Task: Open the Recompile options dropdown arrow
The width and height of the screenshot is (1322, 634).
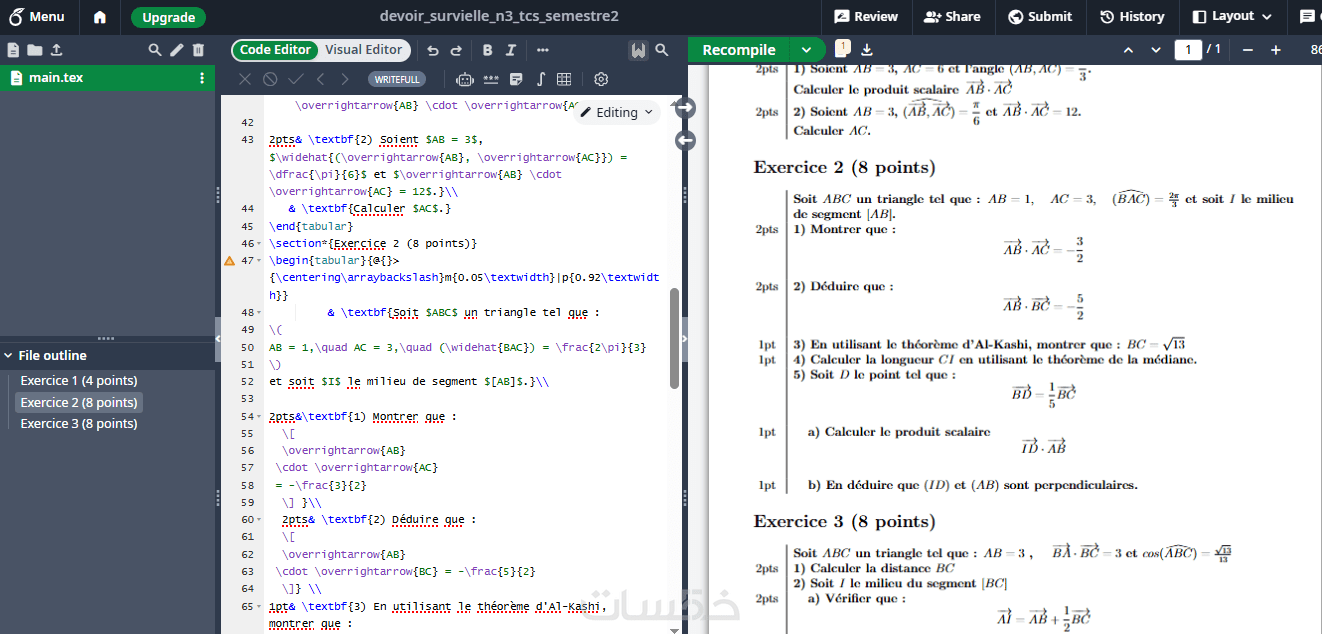Action: (806, 50)
